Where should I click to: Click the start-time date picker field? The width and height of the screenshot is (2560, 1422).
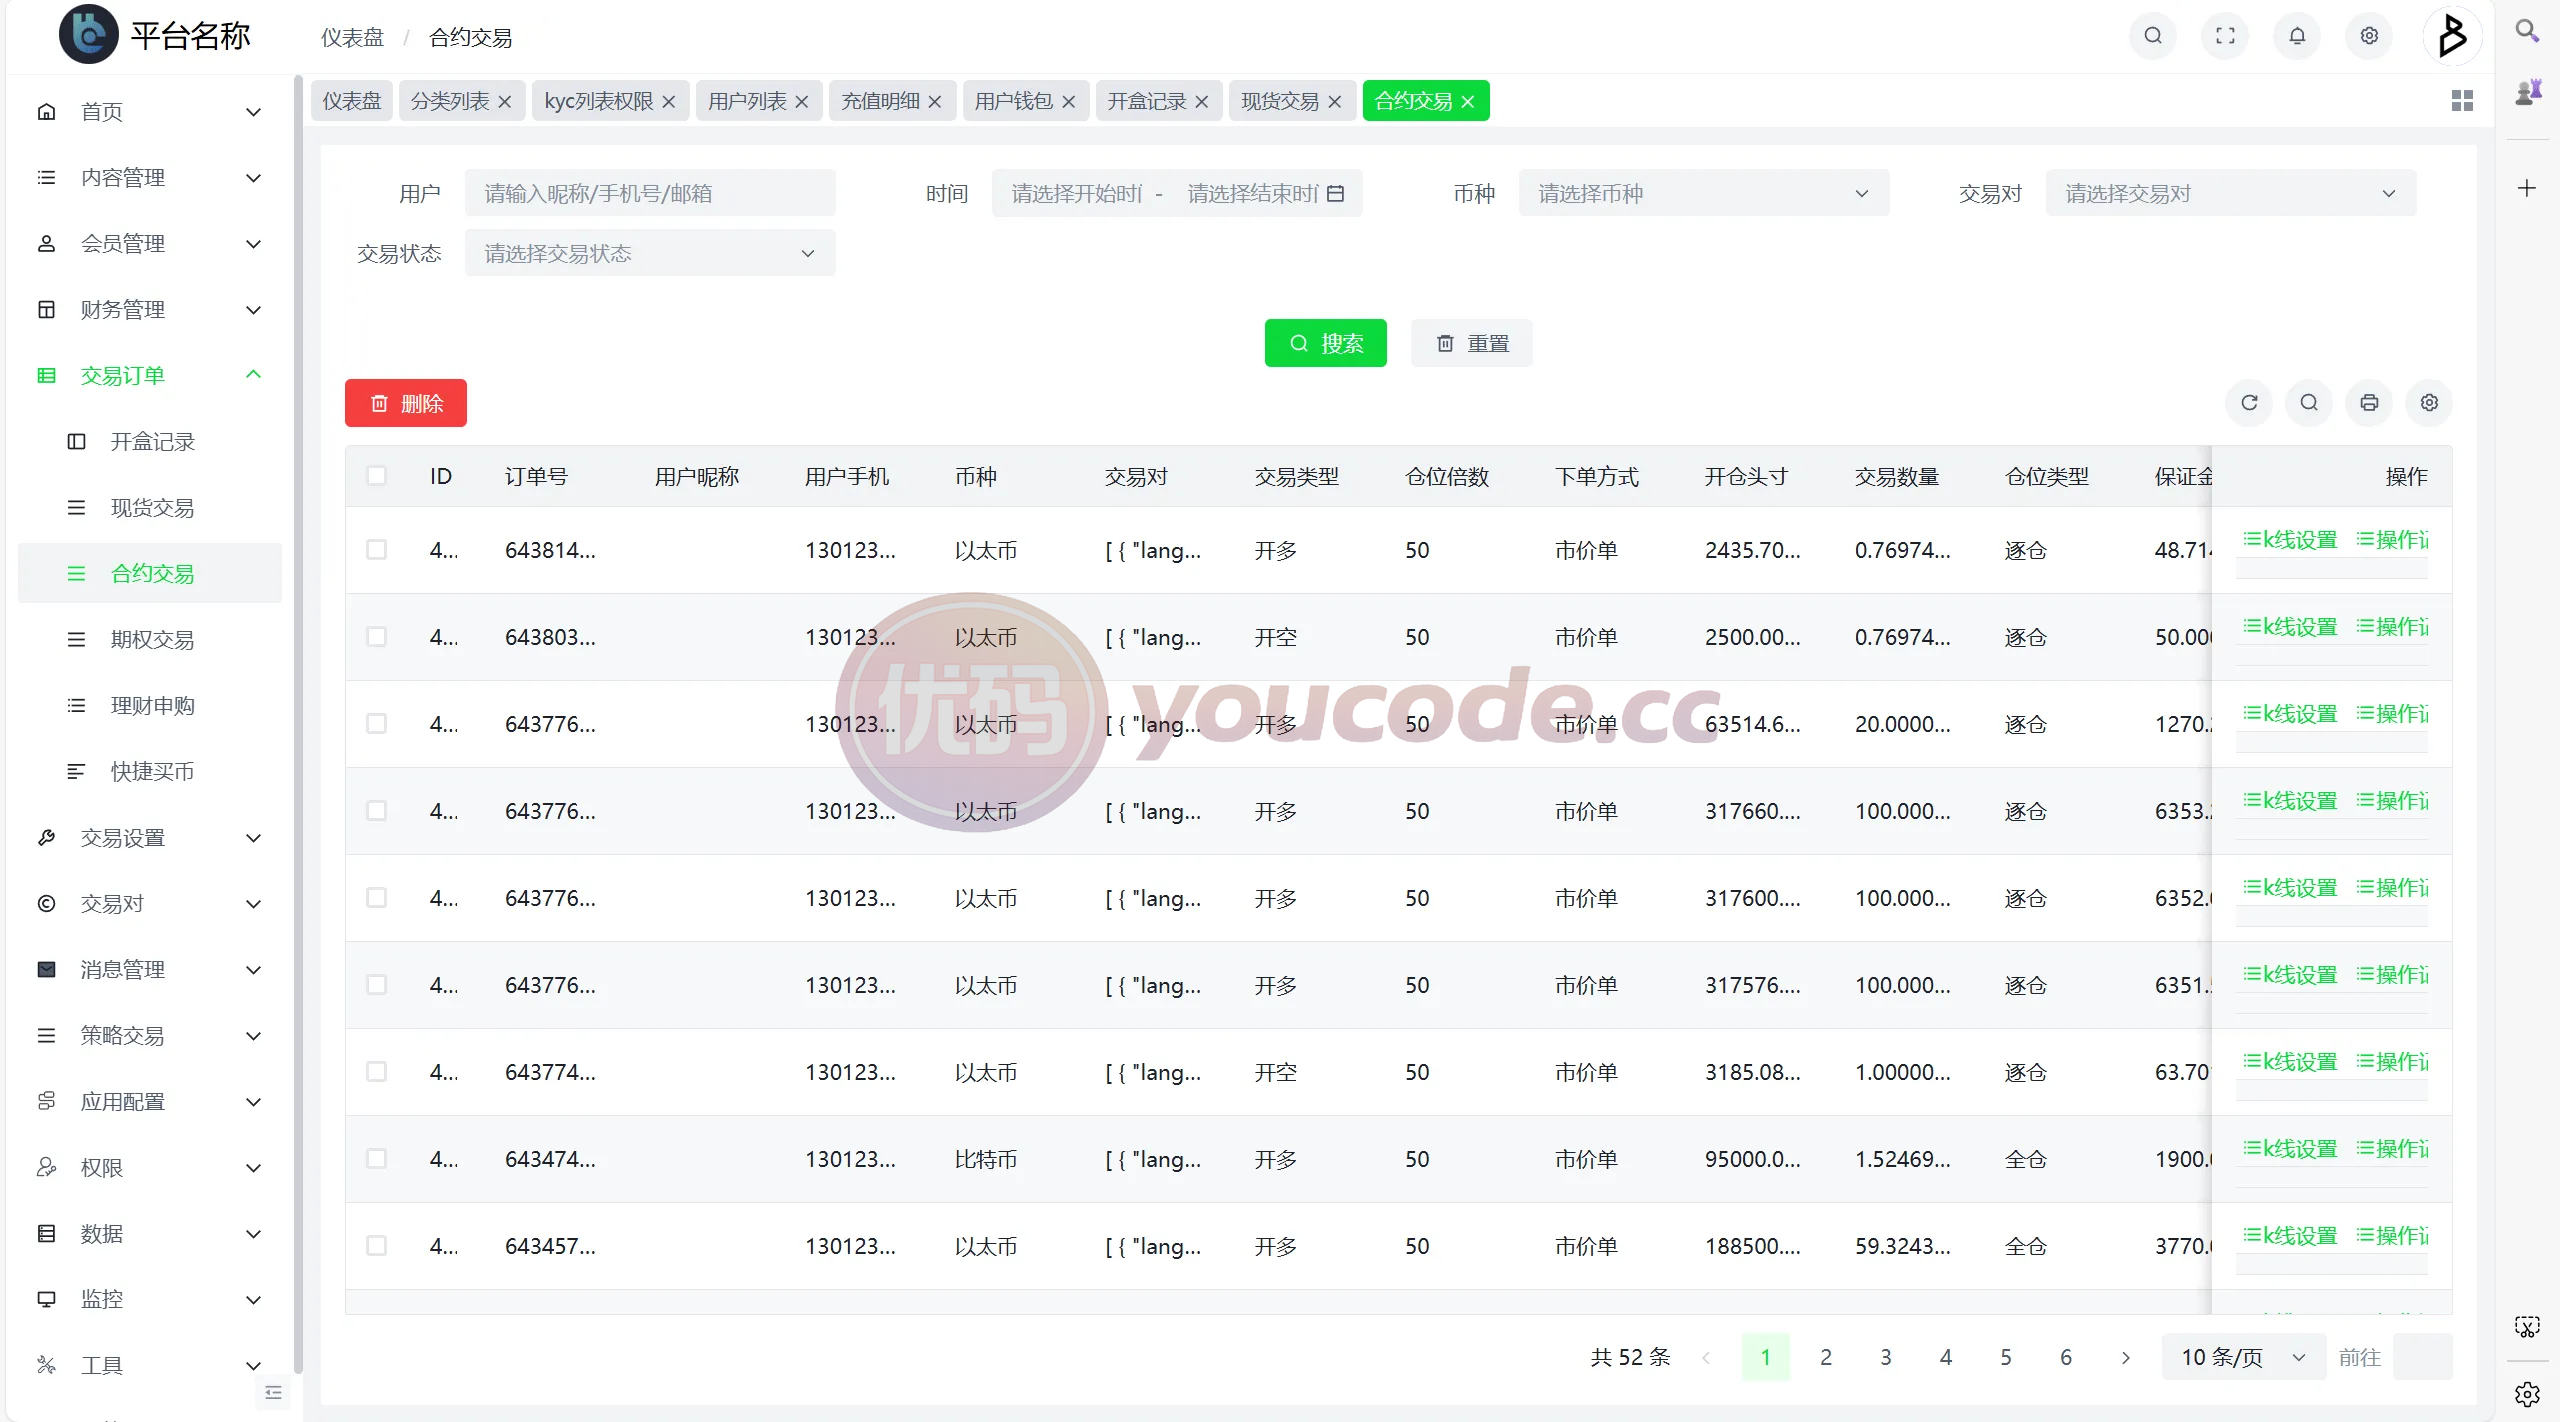[x=1077, y=193]
